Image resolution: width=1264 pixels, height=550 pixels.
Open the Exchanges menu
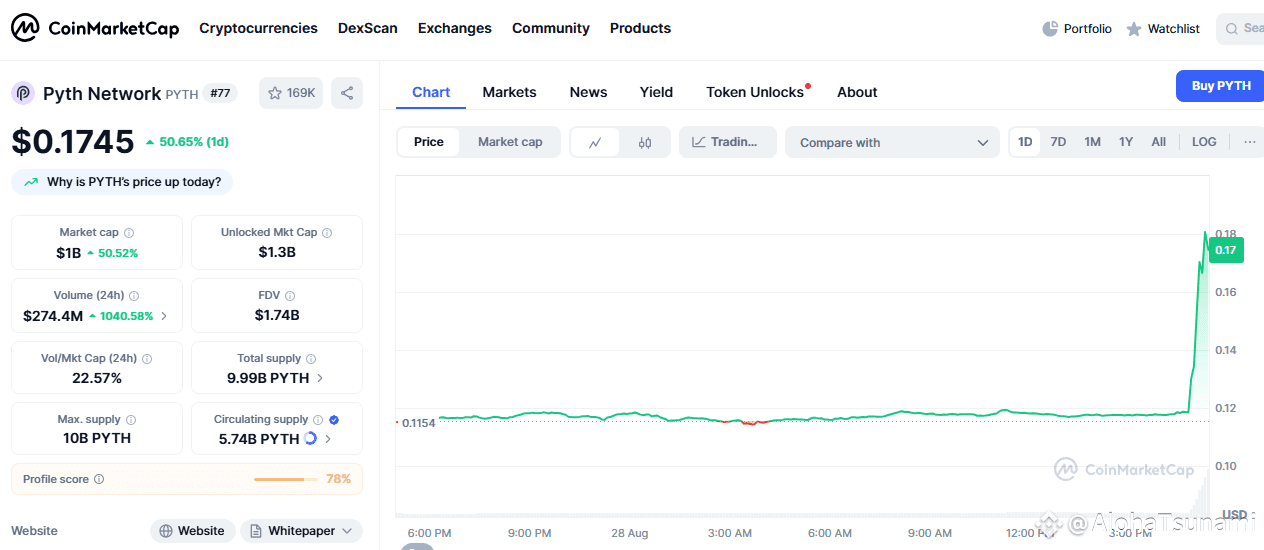(455, 28)
